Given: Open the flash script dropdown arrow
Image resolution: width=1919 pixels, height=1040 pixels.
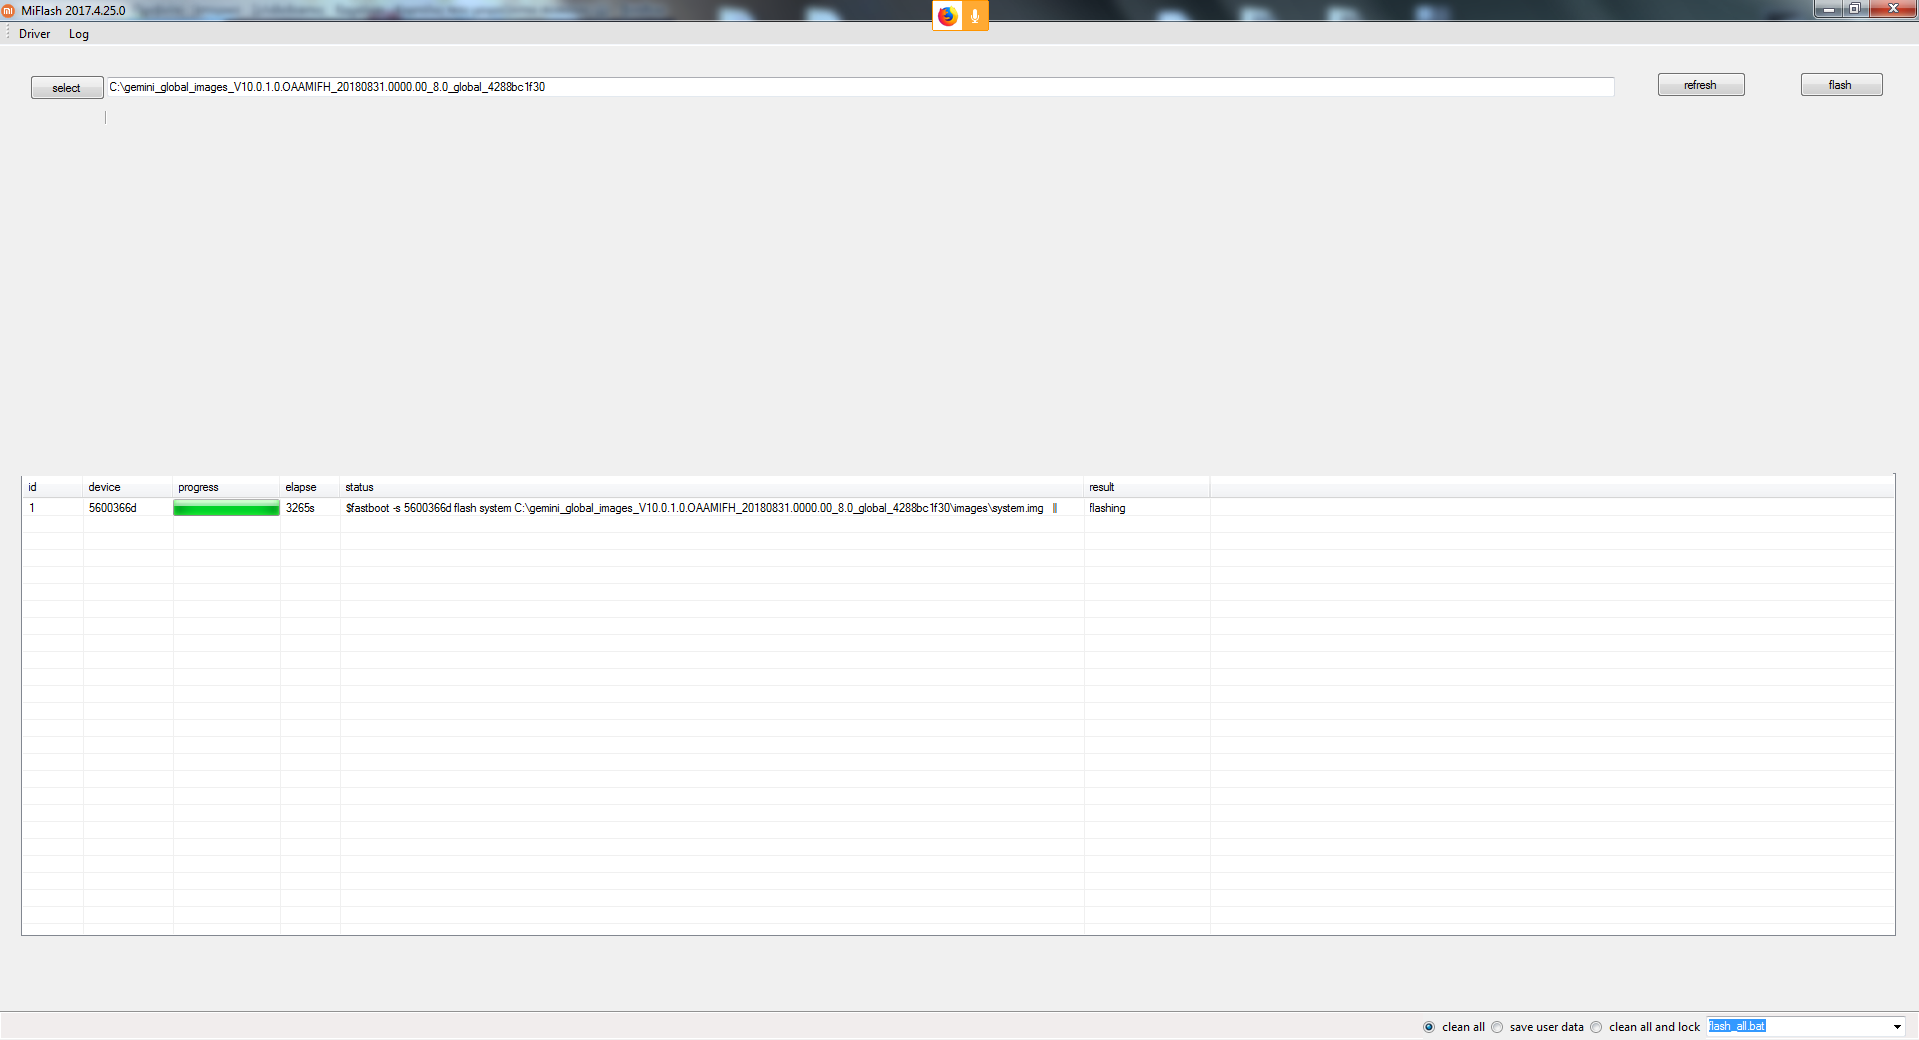Looking at the screenshot, I should (1897, 1027).
